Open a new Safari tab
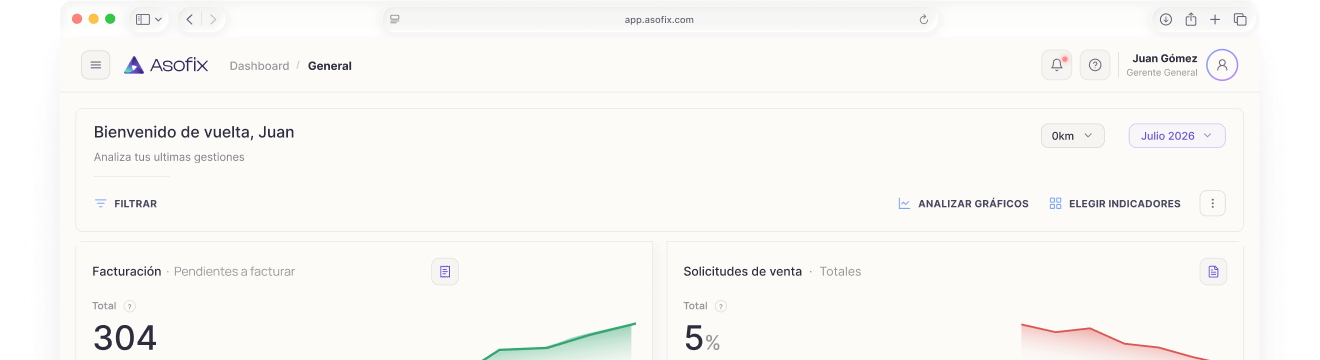Image resolution: width=1320 pixels, height=360 pixels. (1215, 19)
